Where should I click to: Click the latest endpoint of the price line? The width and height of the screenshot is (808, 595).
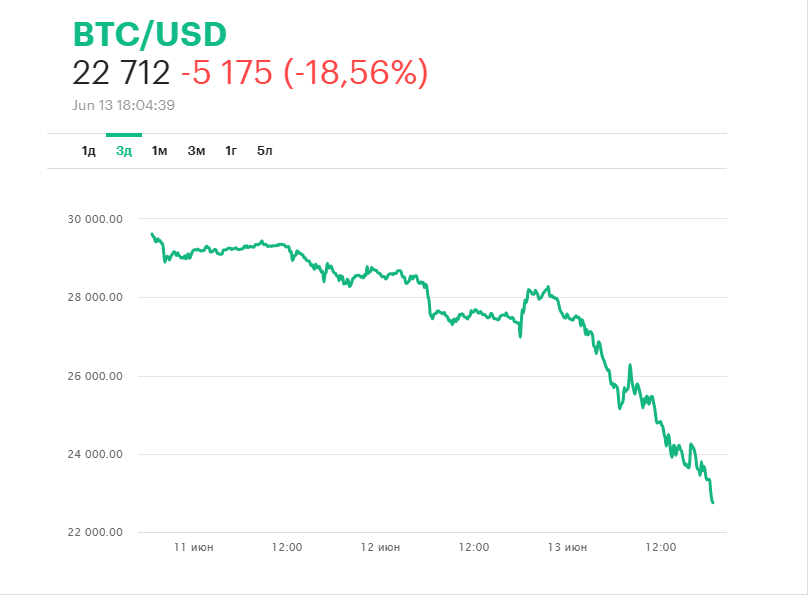point(712,502)
